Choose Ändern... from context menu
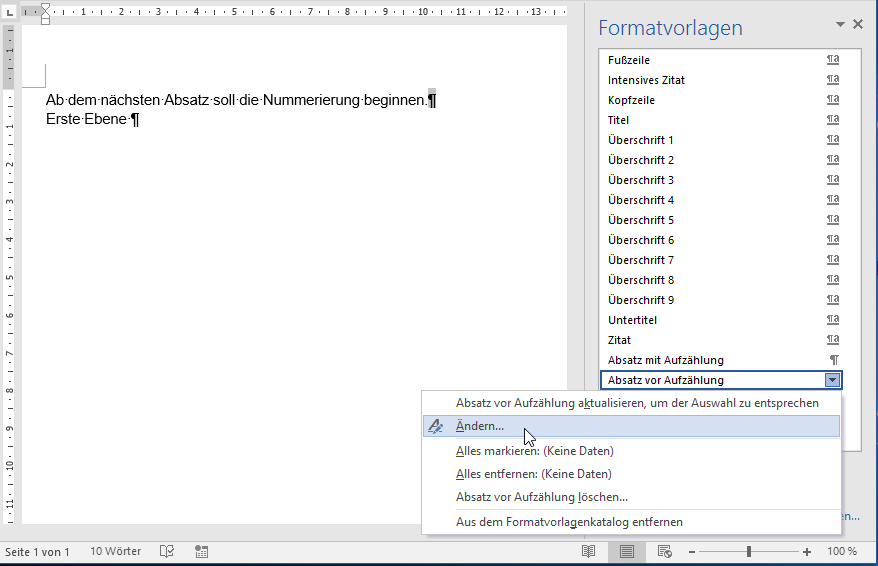878x566 pixels. click(x=480, y=426)
